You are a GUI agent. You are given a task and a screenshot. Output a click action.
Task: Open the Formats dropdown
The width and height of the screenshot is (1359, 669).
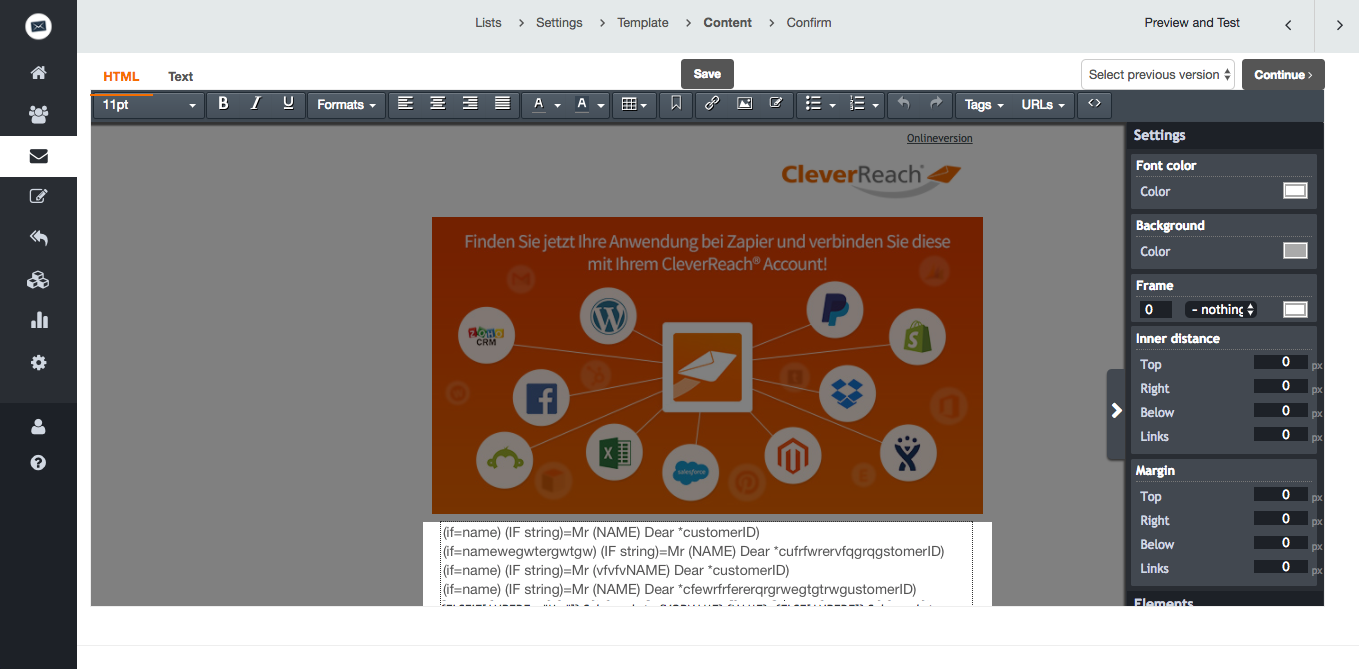coord(347,104)
